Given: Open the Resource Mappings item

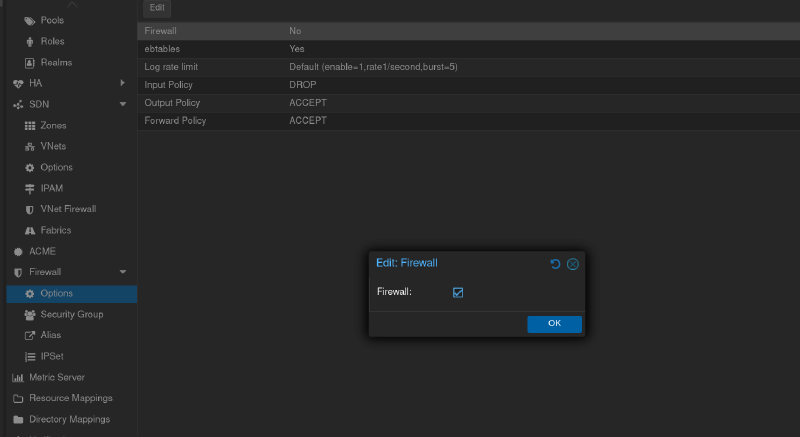Looking at the screenshot, I should coord(70,398).
